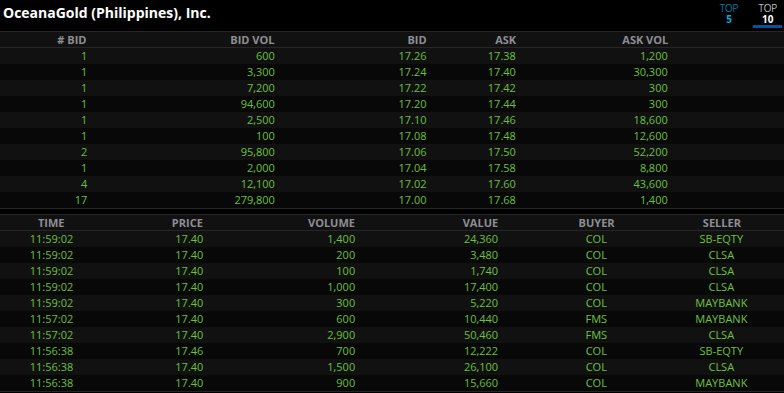Image resolution: width=784 pixels, height=393 pixels.
Task: Click the bid volume 95,800
Action: point(257,152)
